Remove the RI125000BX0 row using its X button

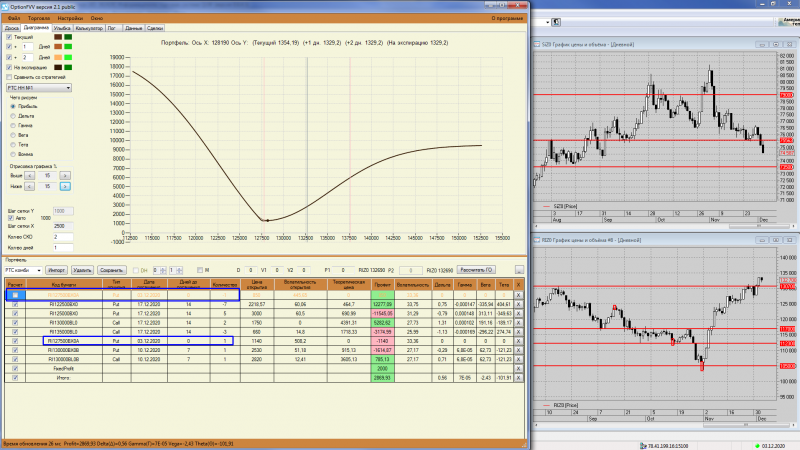coord(518,313)
